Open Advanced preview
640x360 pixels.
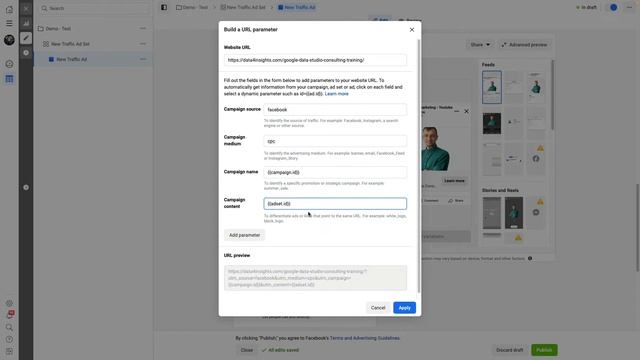coord(524,44)
